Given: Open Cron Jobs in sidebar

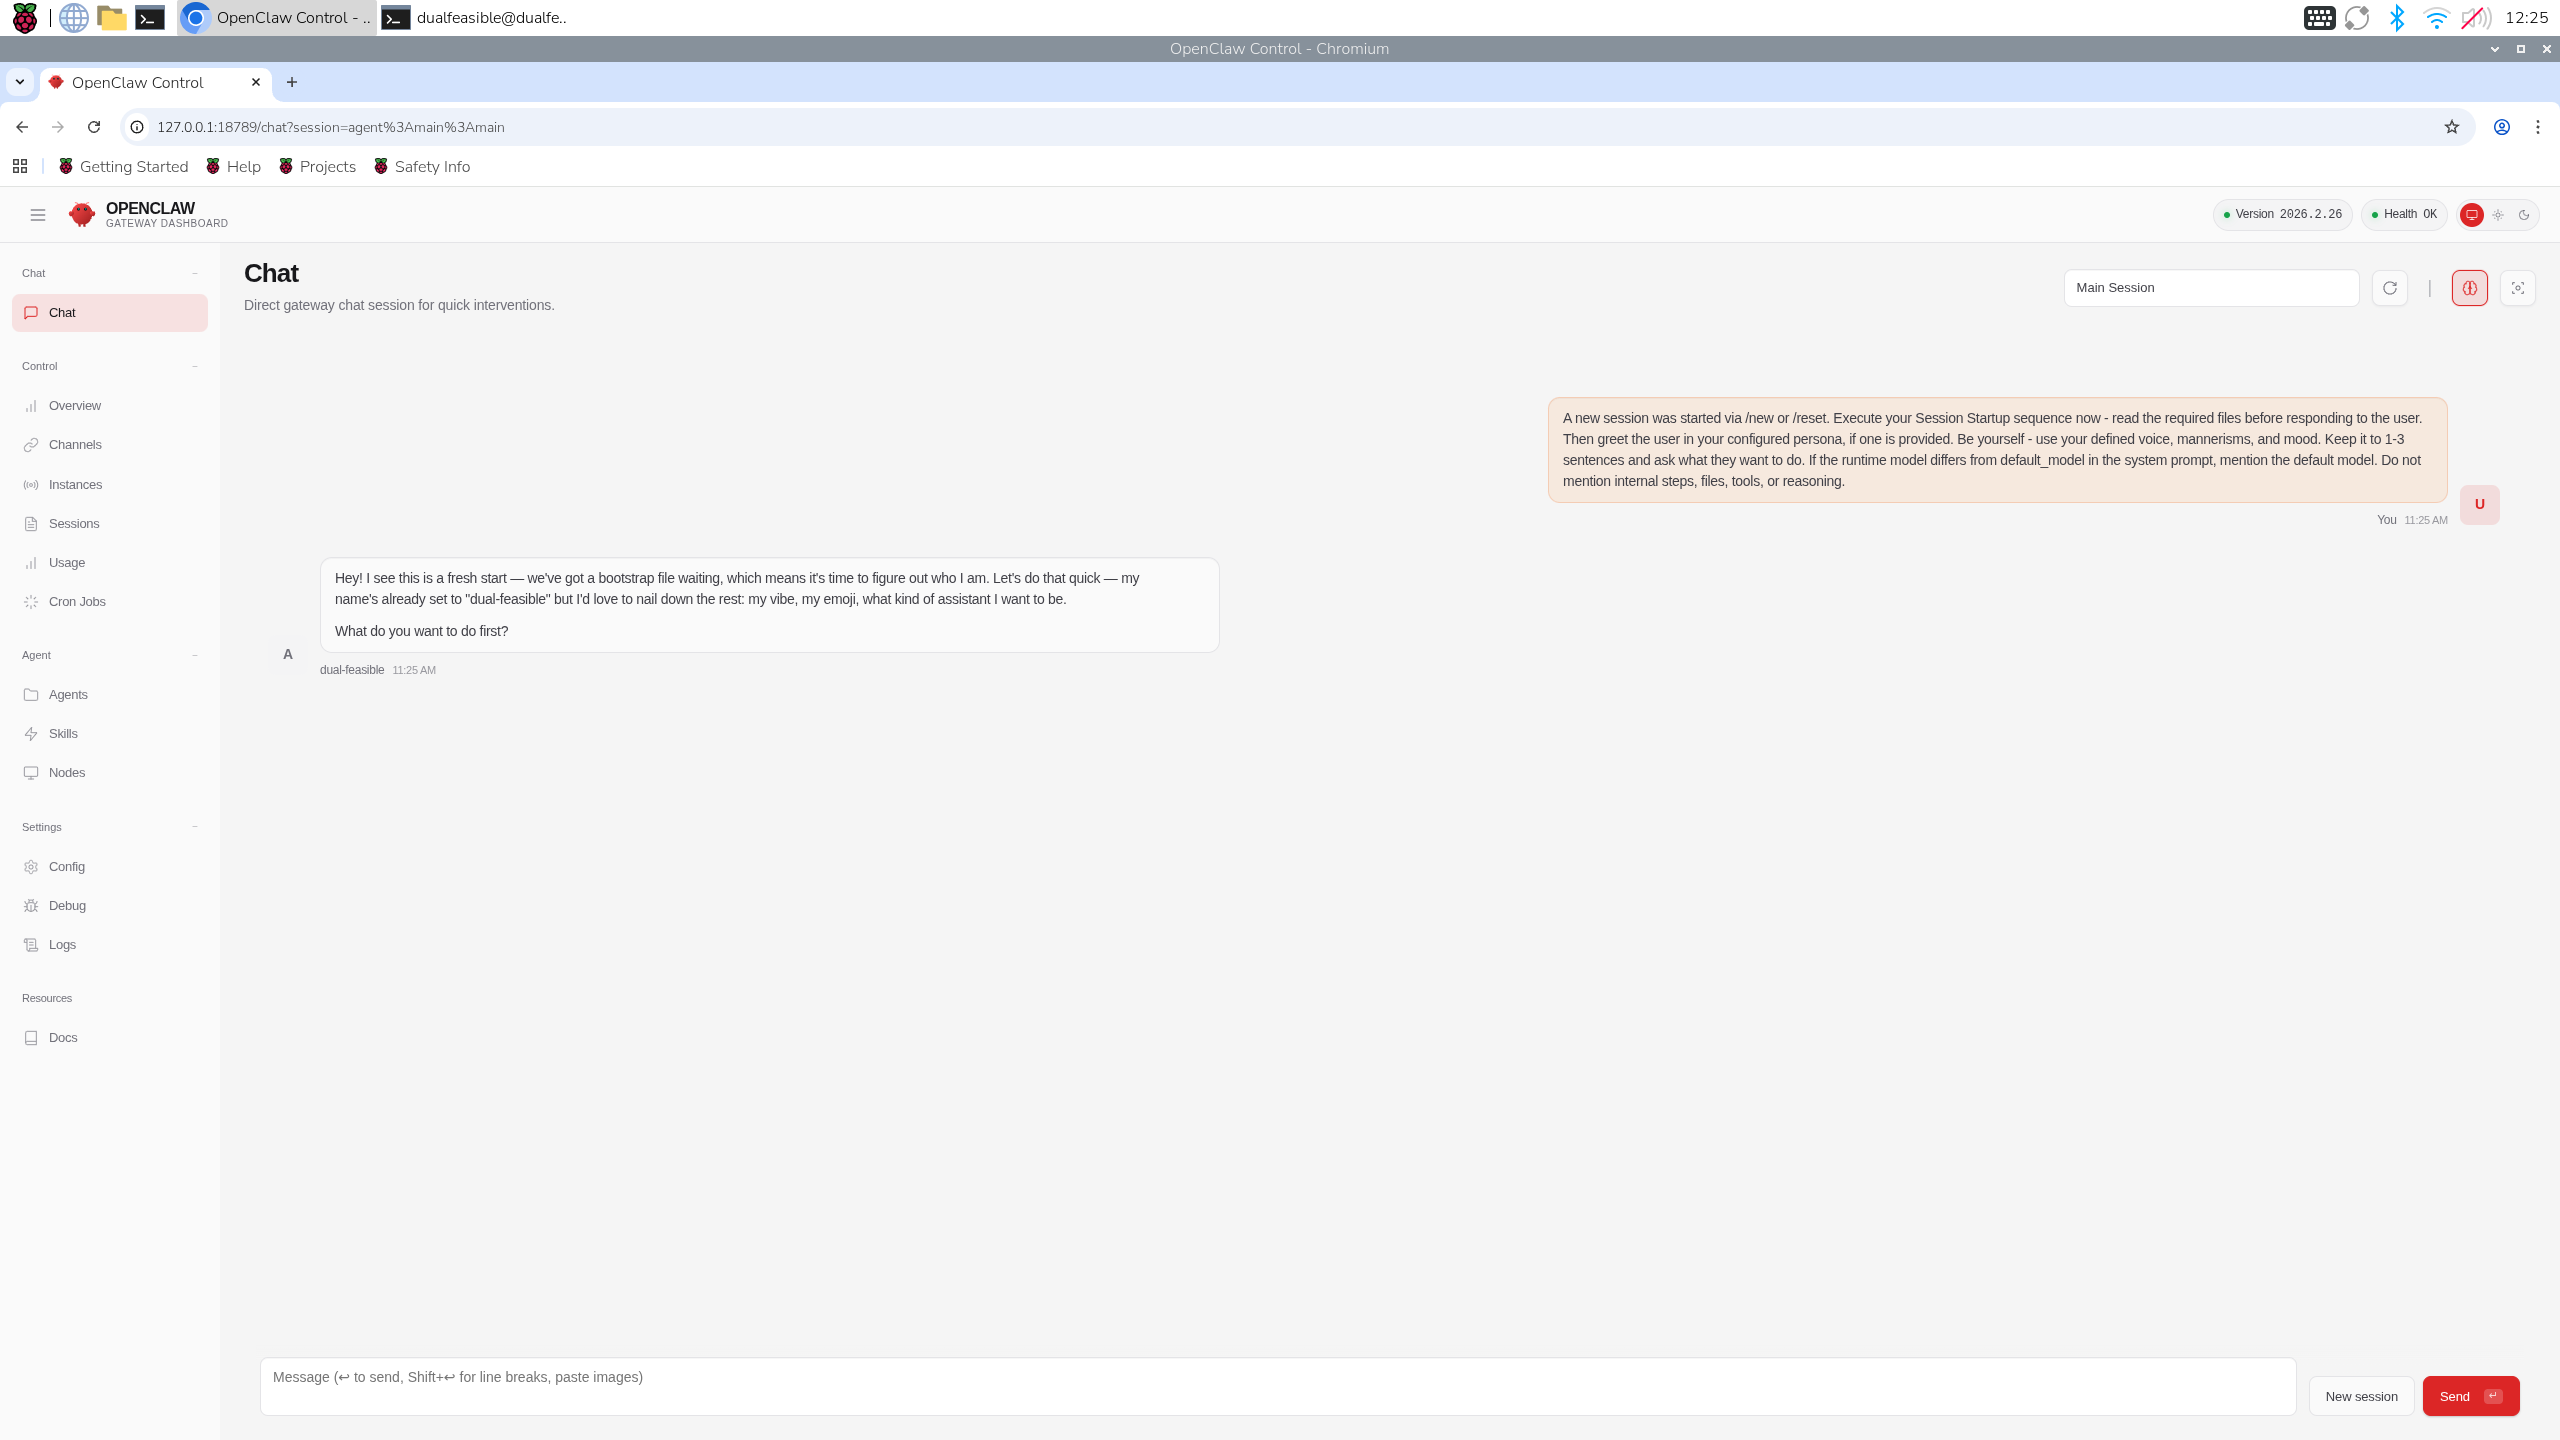Looking at the screenshot, I should 77,602.
